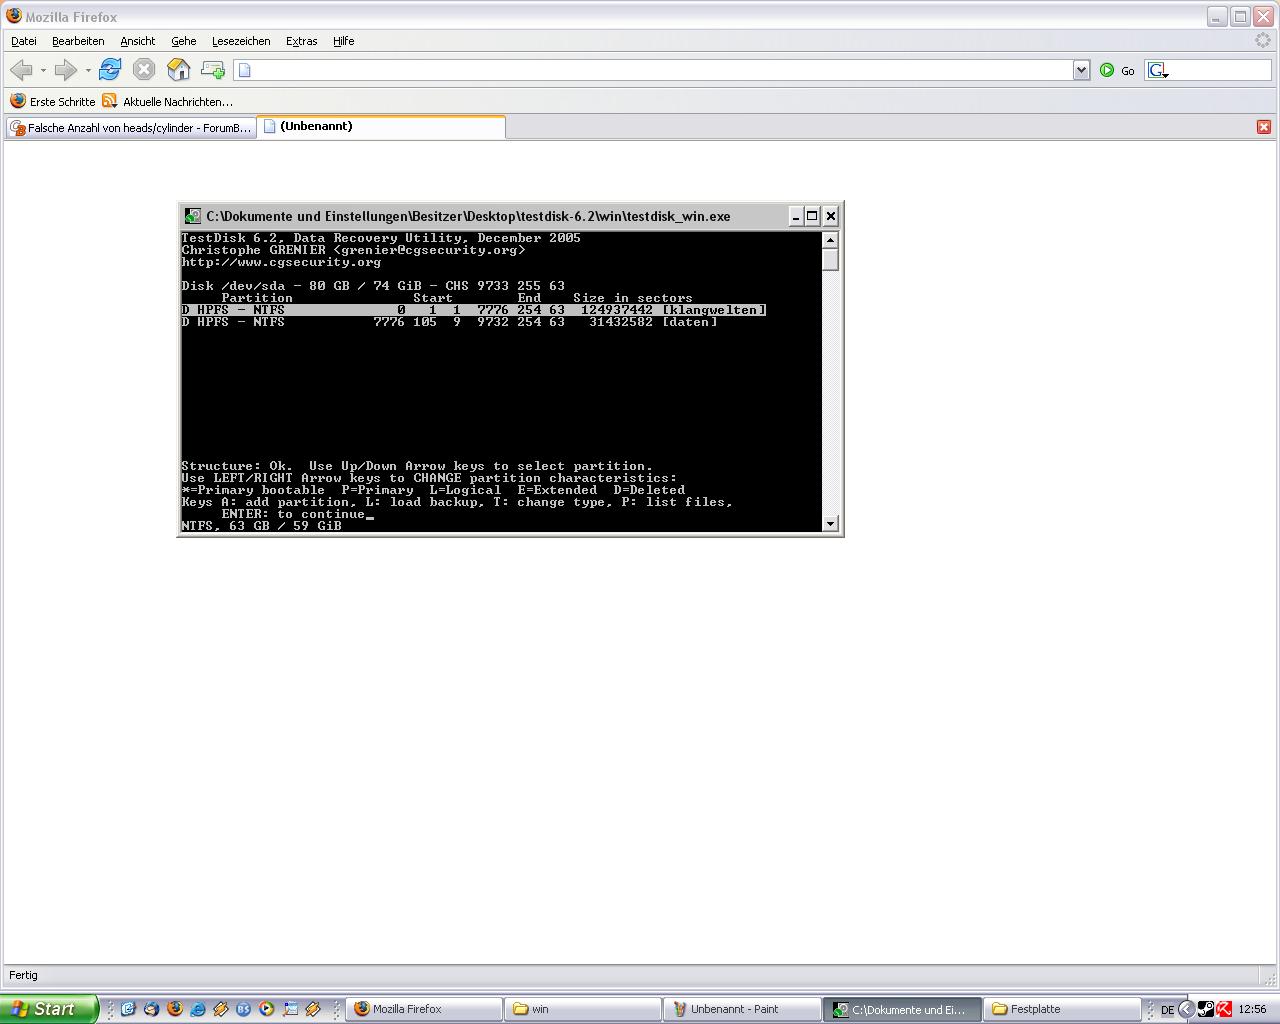
Task: Open the Hilfe menu
Action: click(x=344, y=41)
